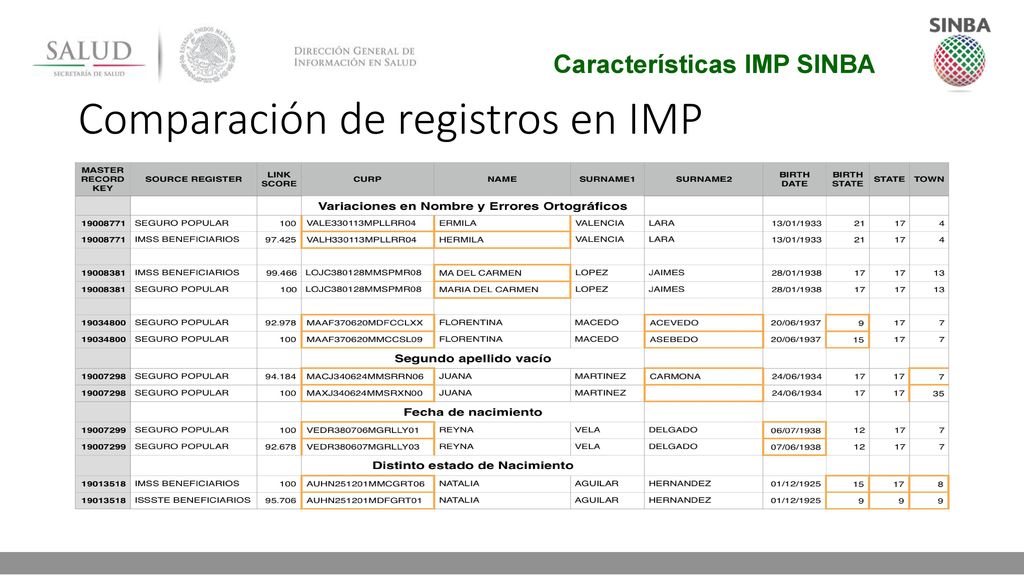Screen dimensions: 1024x576
Task: Click the BIRTH DATE column header
Action: click(x=794, y=179)
